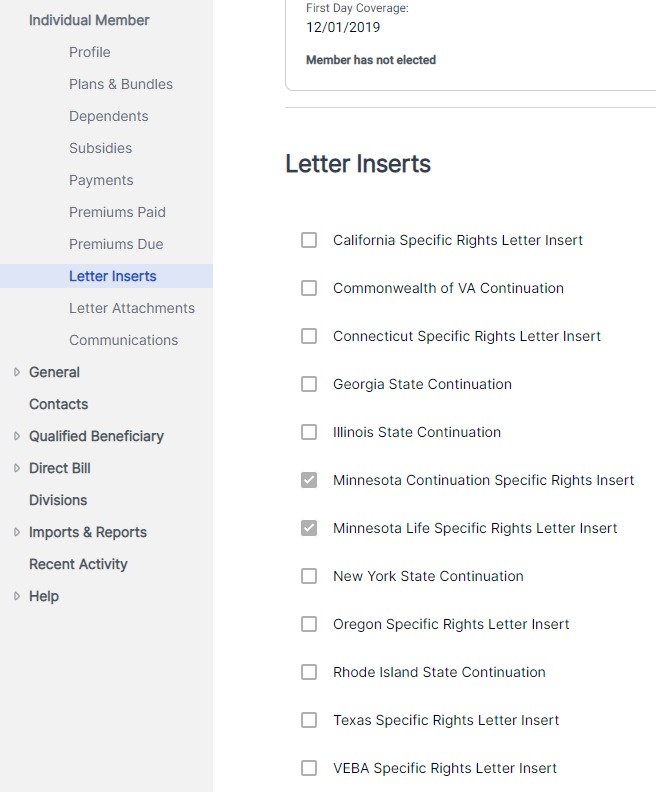Open Letter Attachments in the sidebar
The image size is (656, 792).
coord(132,308)
